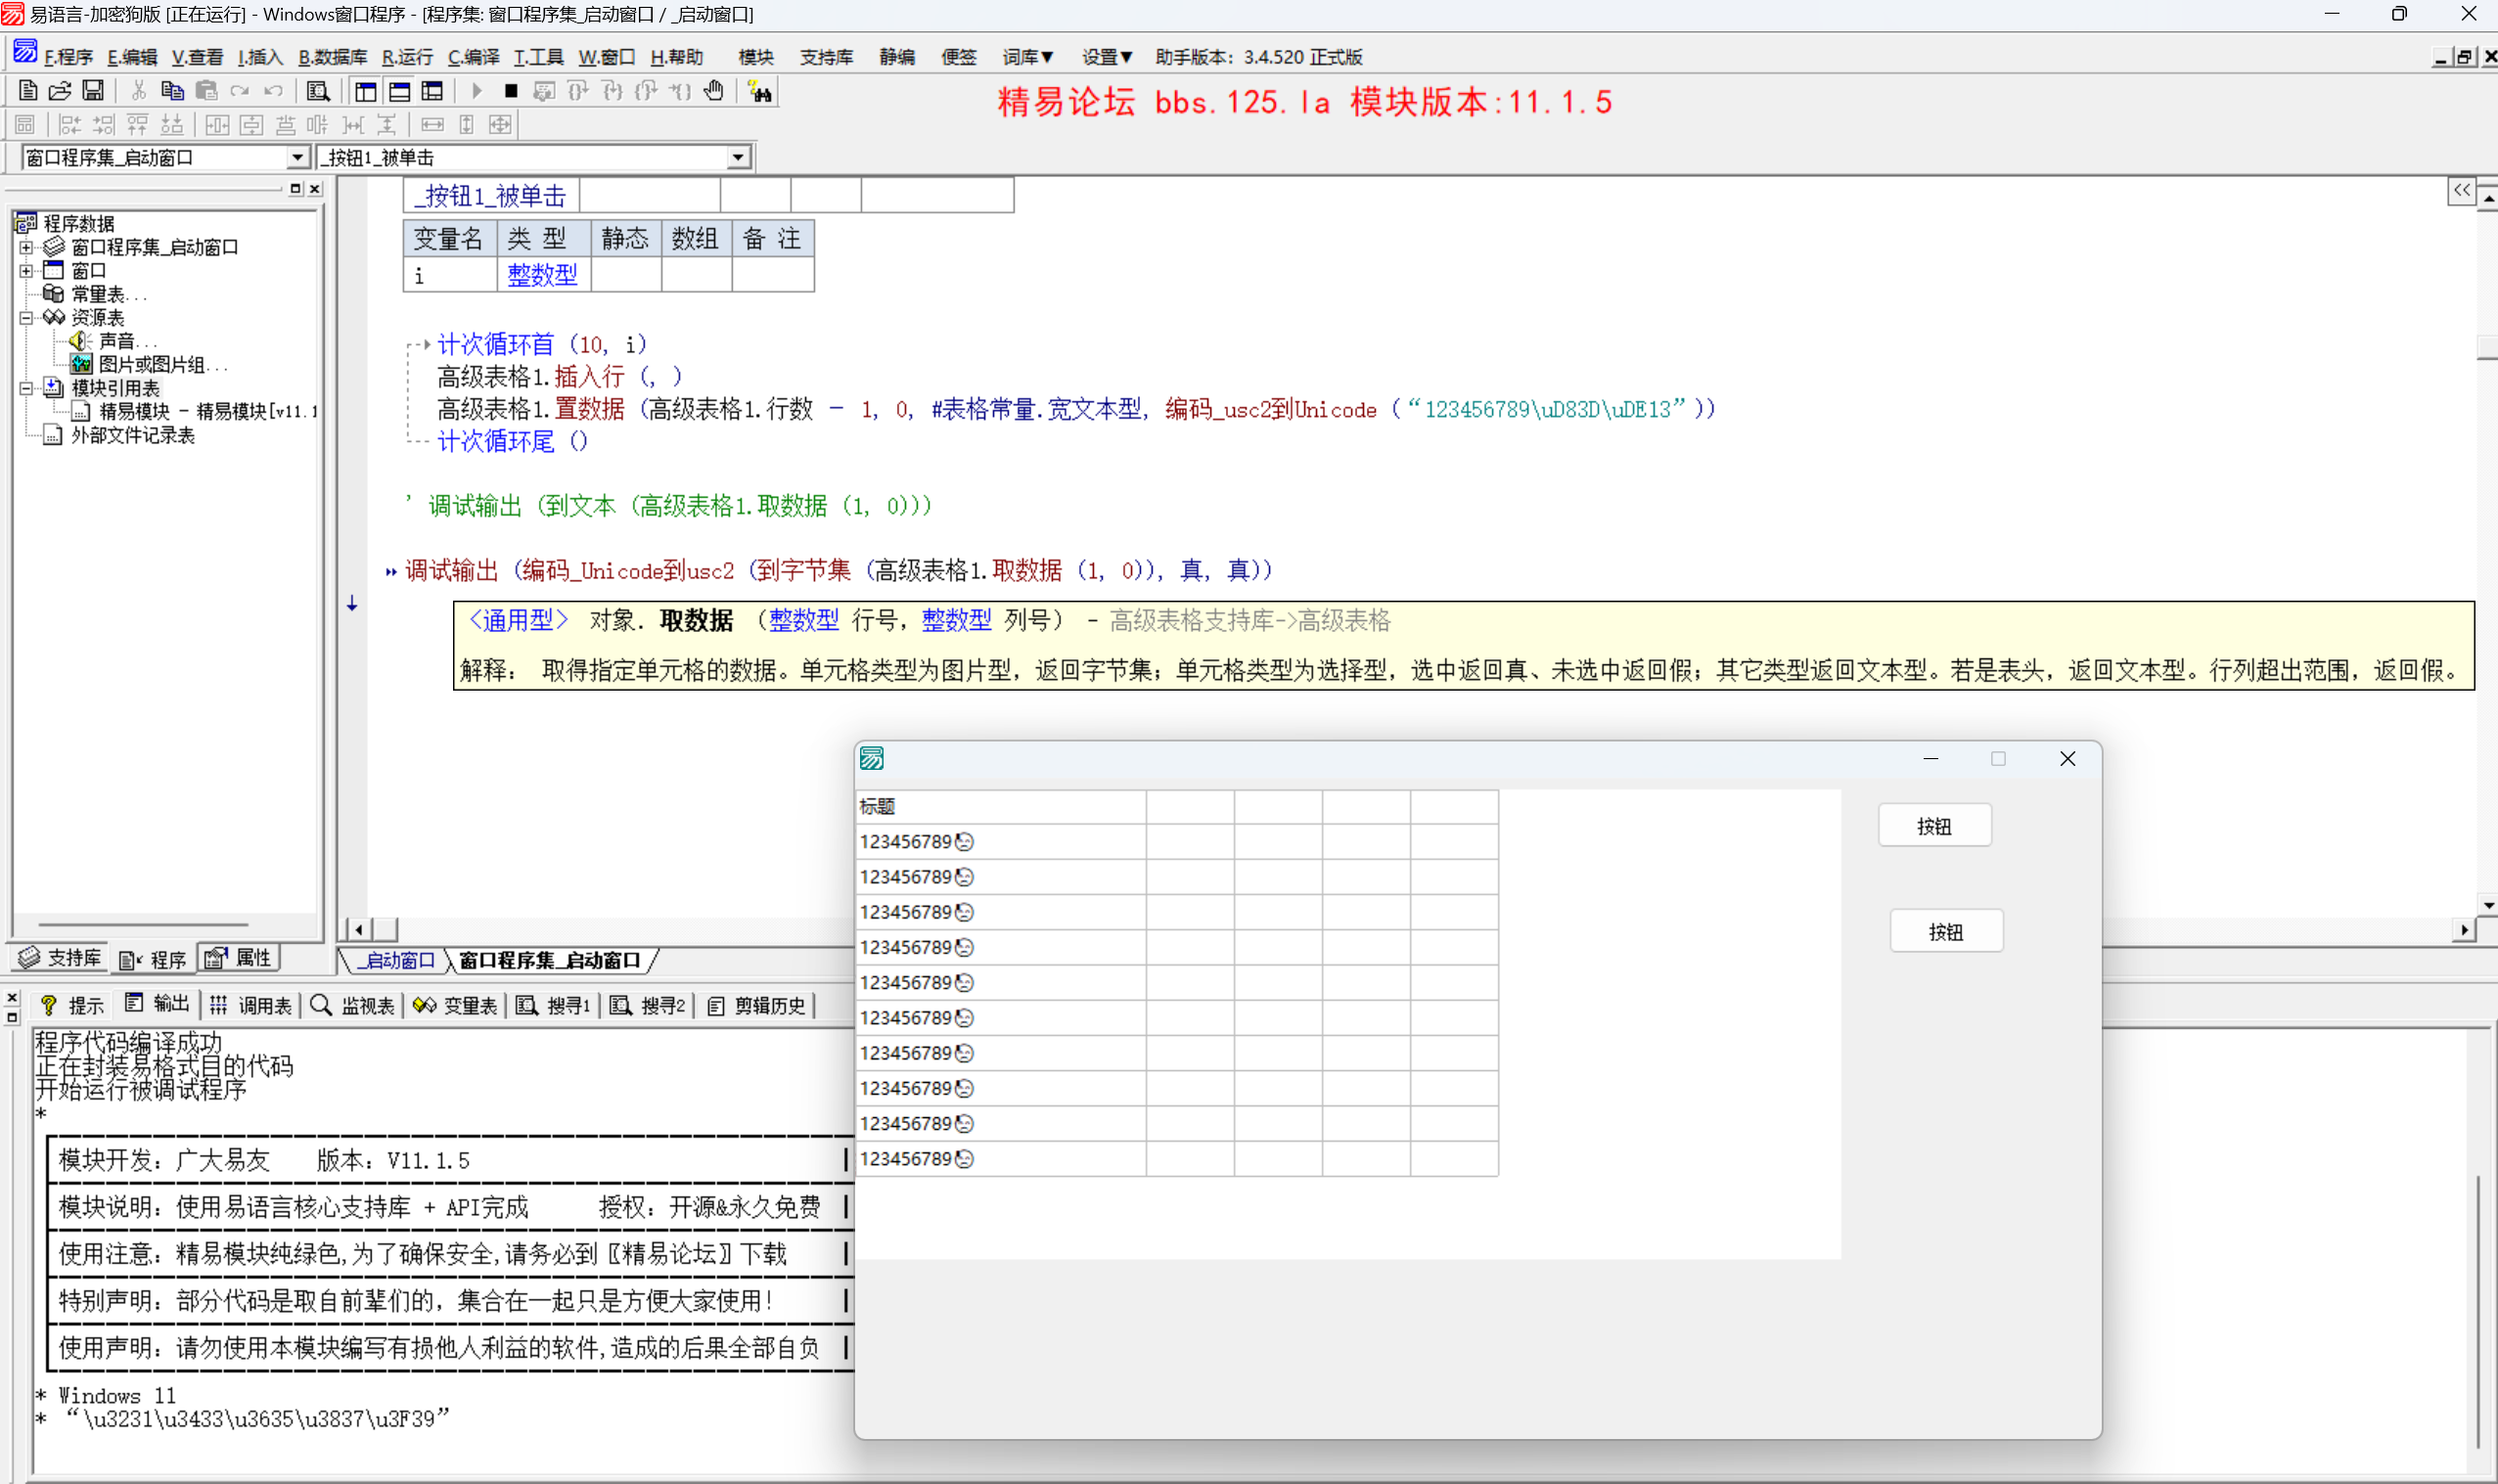The image size is (2498, 1484).
Task: Toggle the combined panel (third layout icon)
Action: (432, 91)
